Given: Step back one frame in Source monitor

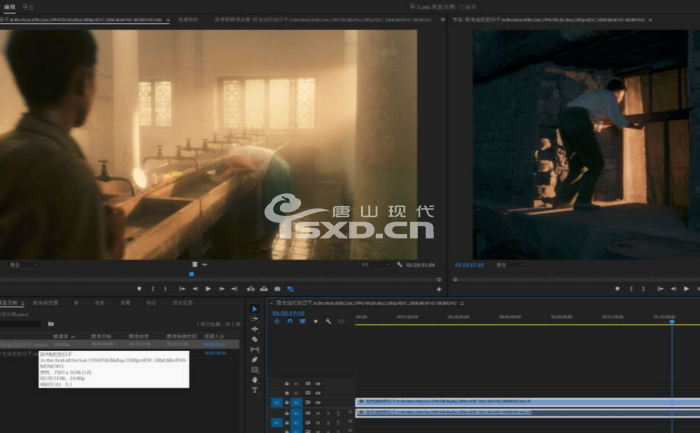Looking at the screenshot, I should coord(195,289).
